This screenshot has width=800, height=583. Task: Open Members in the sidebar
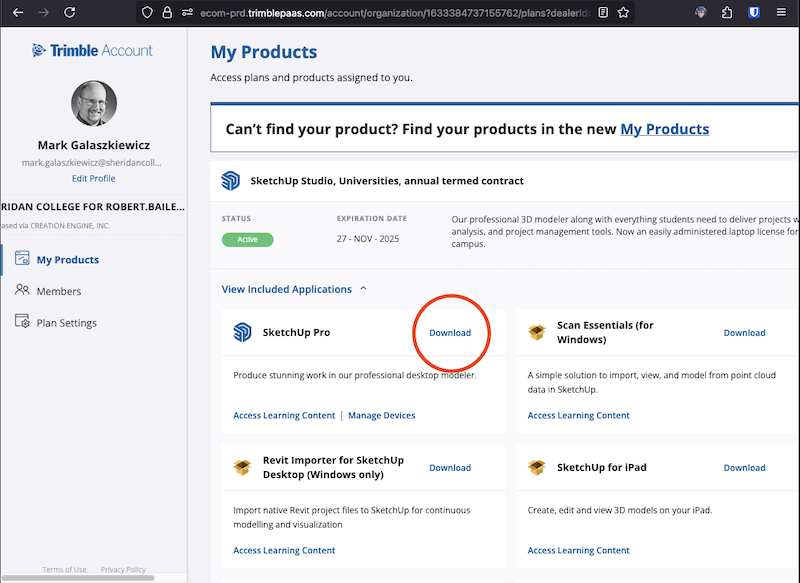[x=58, y=291]
